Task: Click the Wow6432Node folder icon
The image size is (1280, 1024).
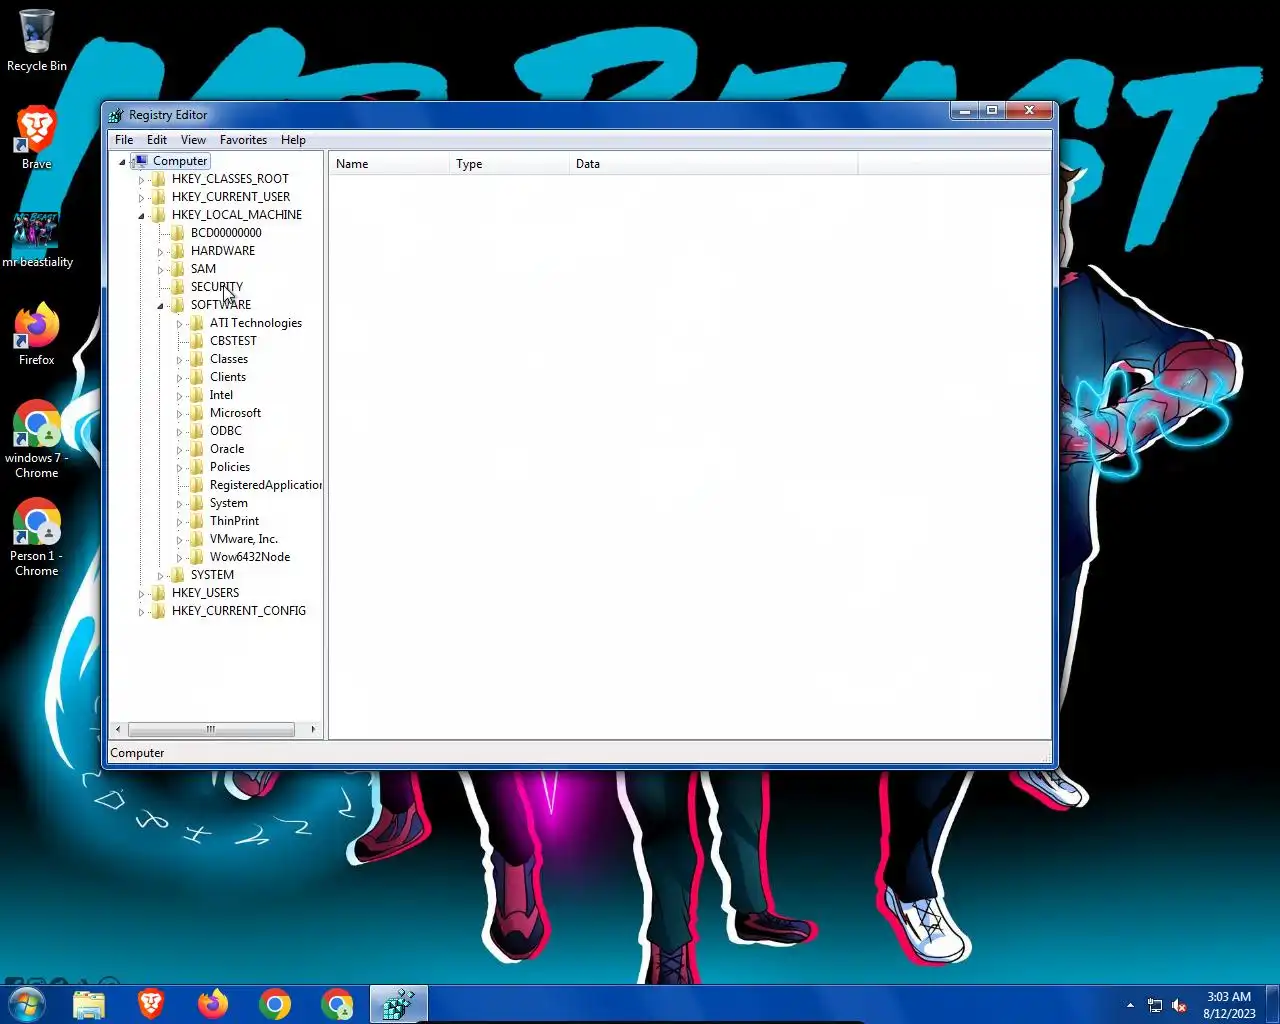Action: tap(197, 557)
